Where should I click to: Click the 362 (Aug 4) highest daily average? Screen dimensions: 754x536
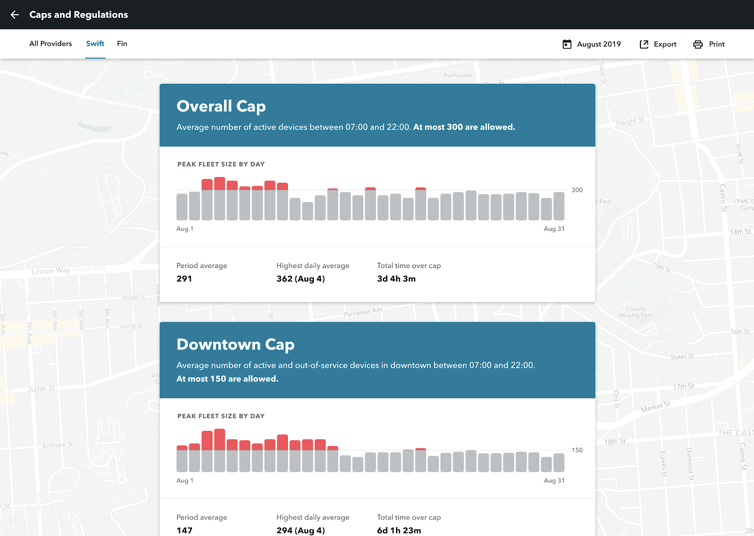point(300,279)
